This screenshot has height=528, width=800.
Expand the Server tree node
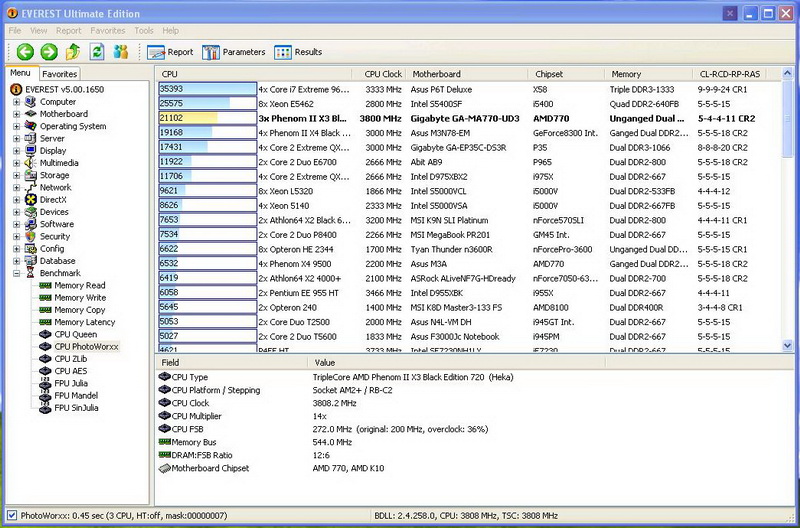(x=16, y=138)
